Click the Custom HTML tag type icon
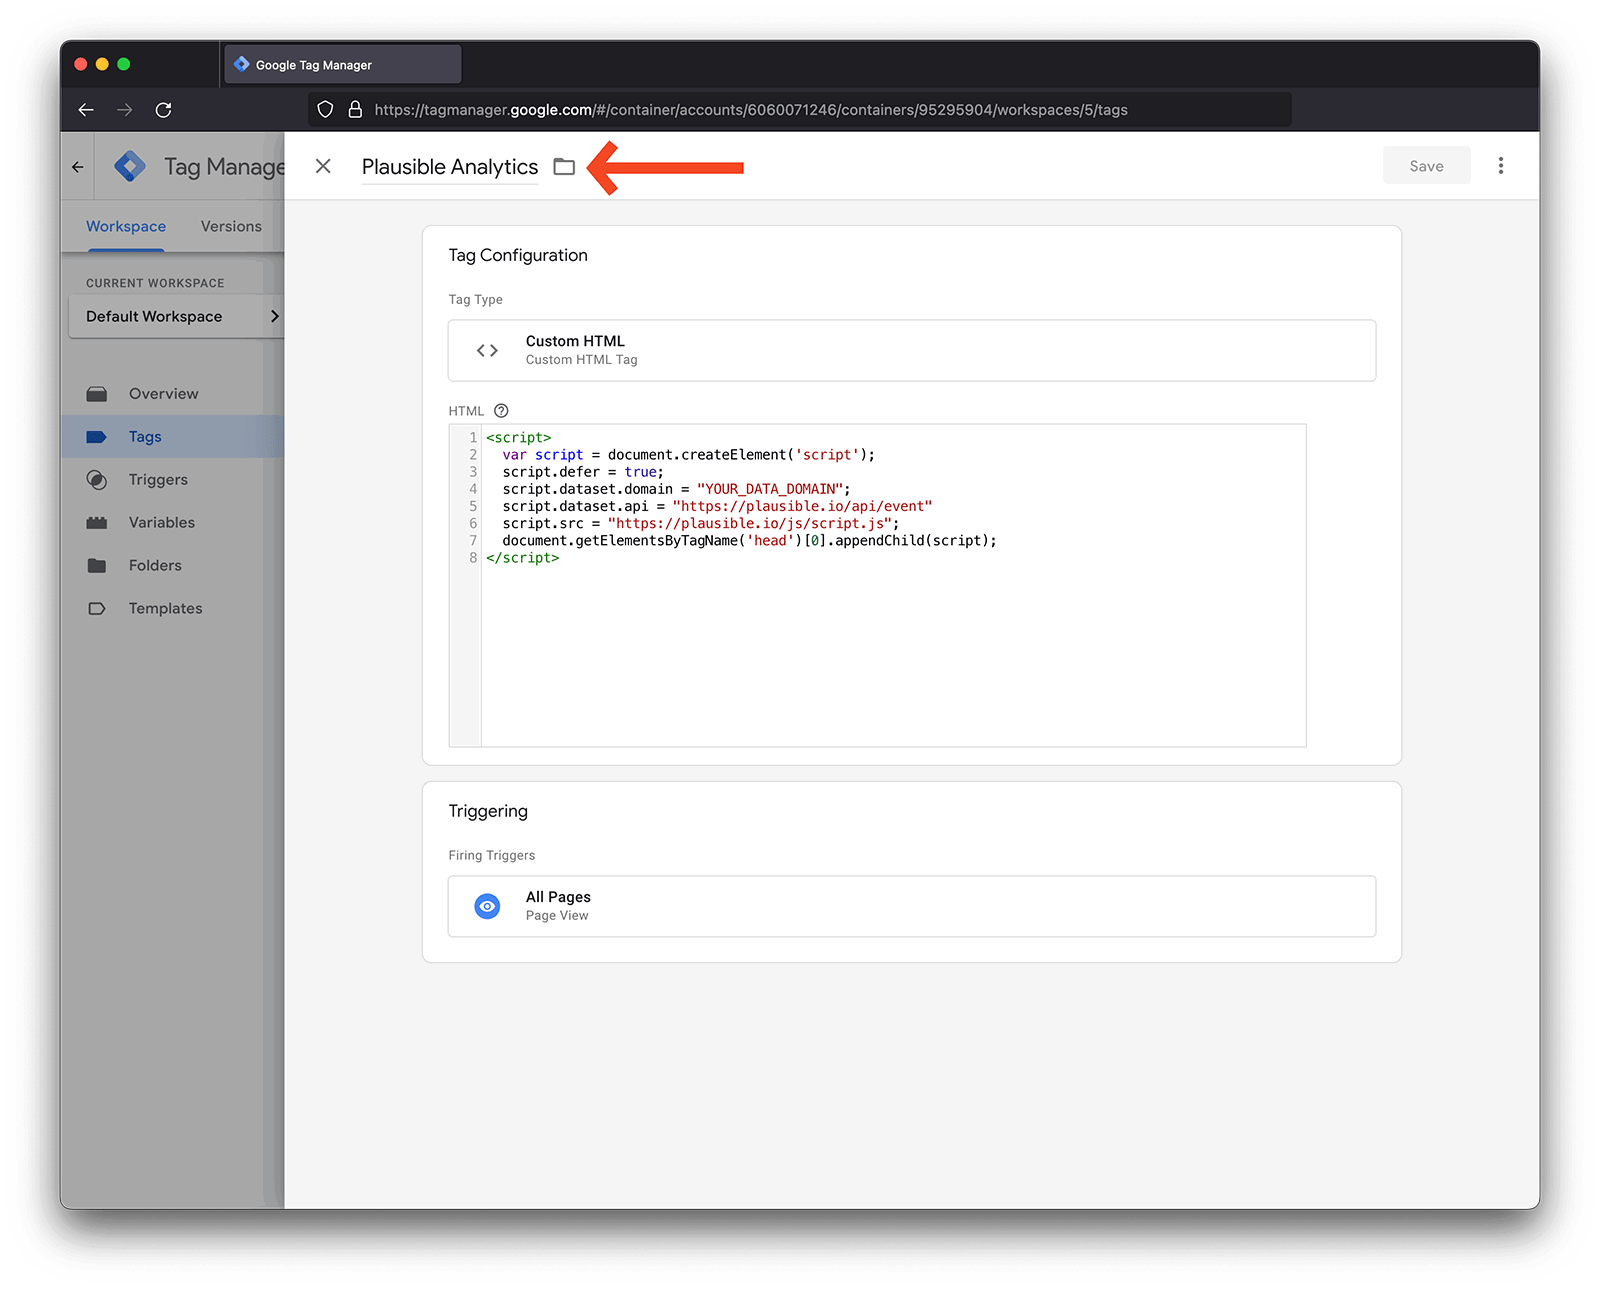This screenshot has height=1289, width=1600. [x=487, y=350]
